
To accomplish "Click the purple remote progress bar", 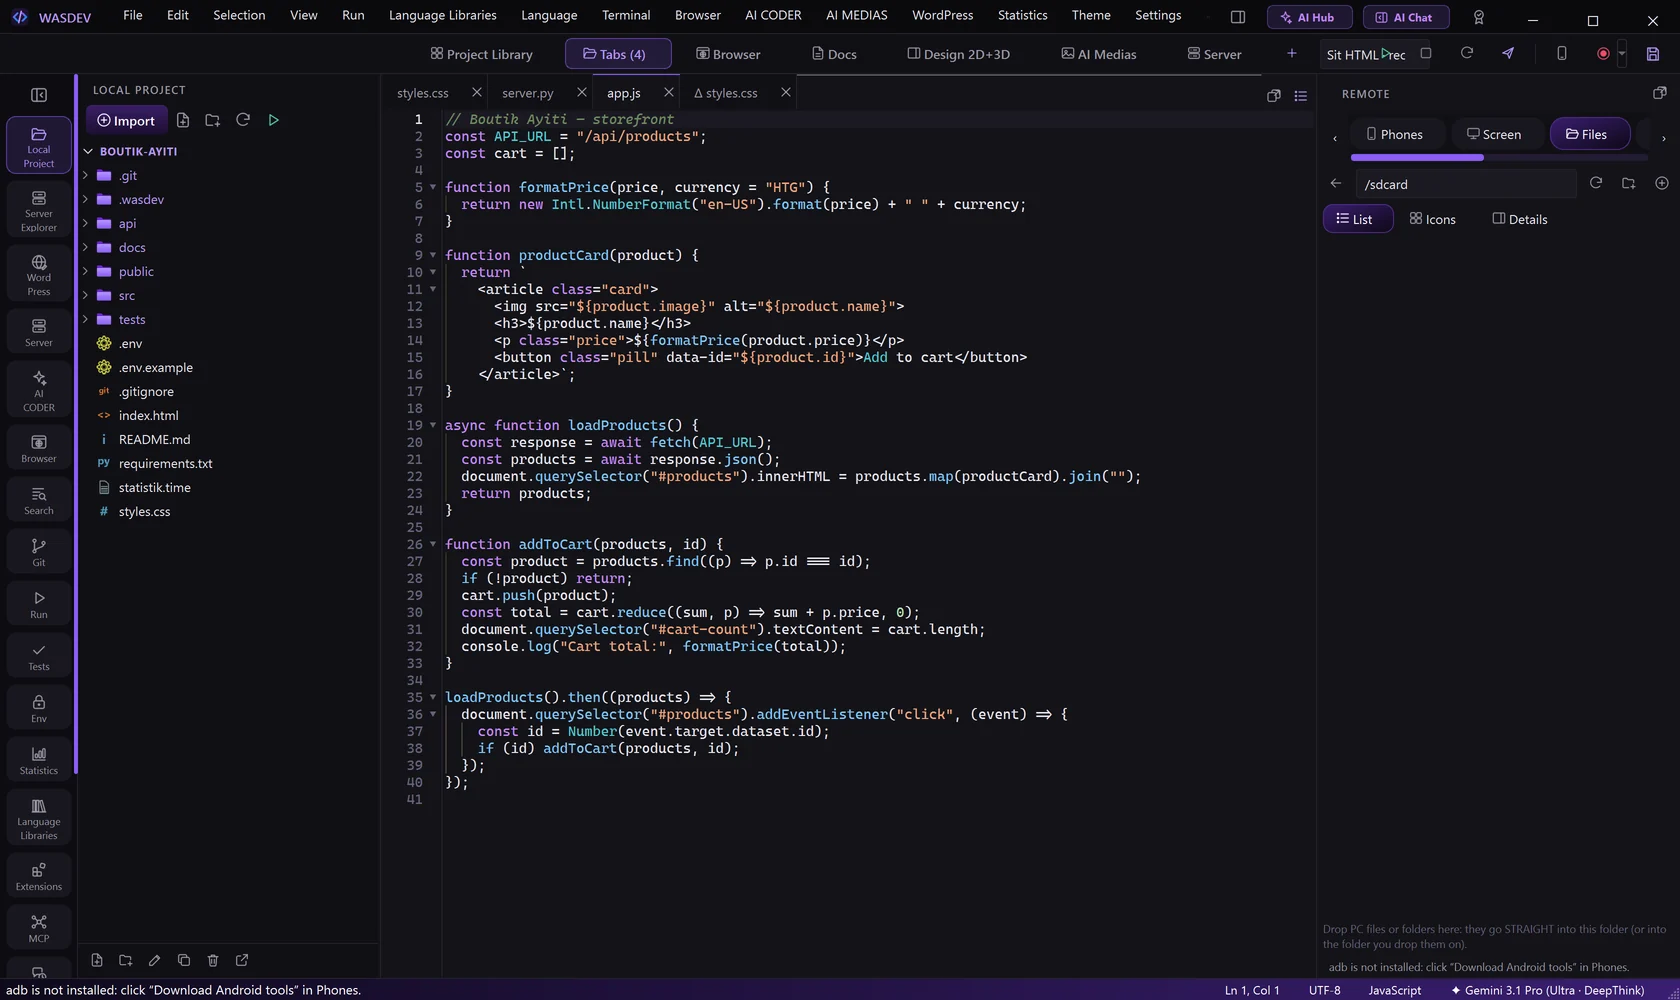I will [1417, 157].
